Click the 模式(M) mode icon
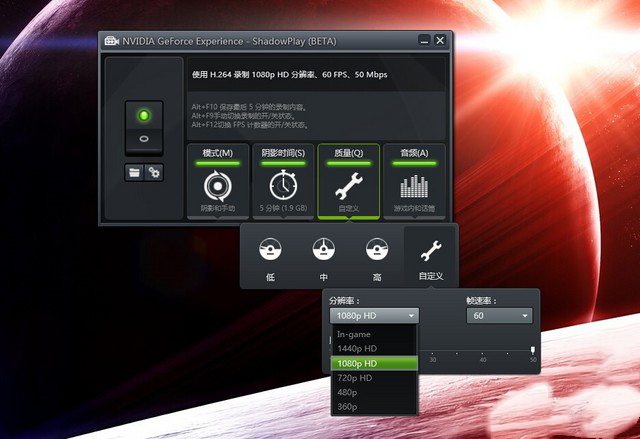 coord(217,186)
